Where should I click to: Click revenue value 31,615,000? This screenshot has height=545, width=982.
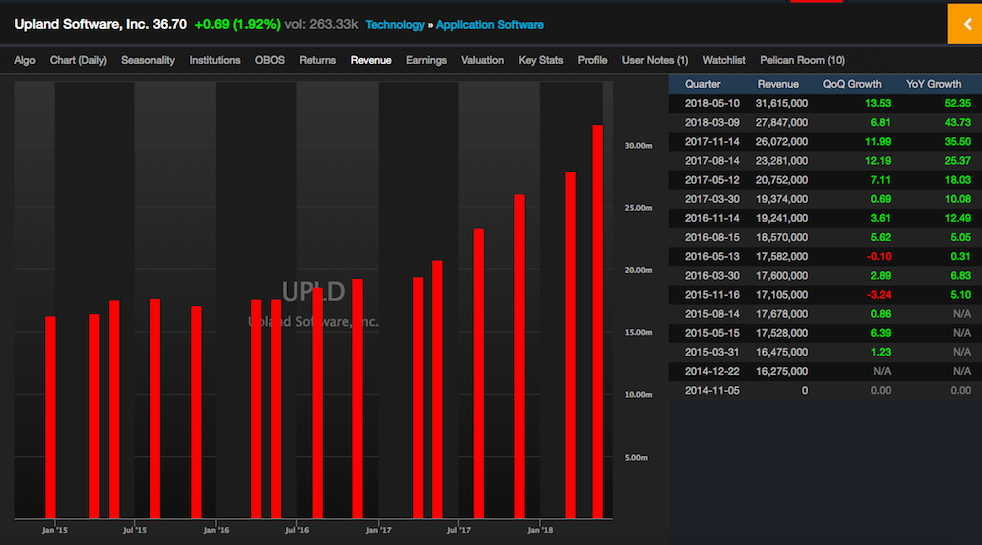[782, 103]
